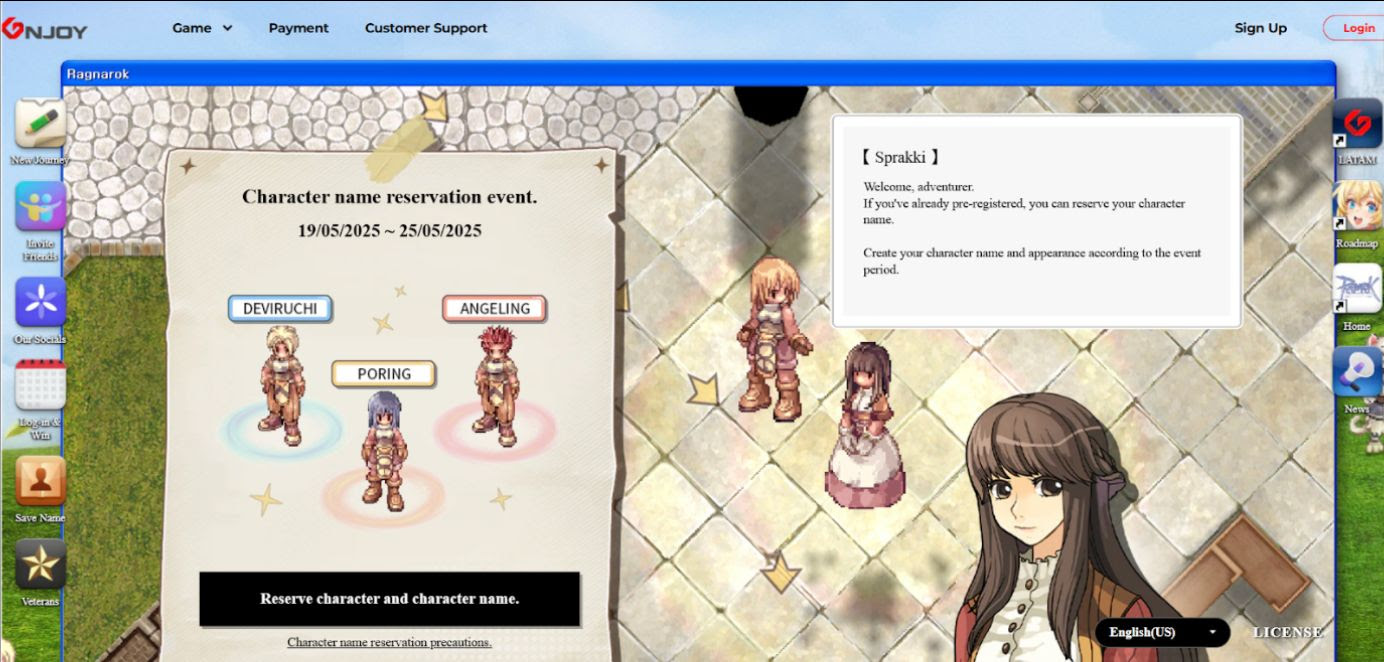Click the Roadmap character icon

tap(1357, 207)
